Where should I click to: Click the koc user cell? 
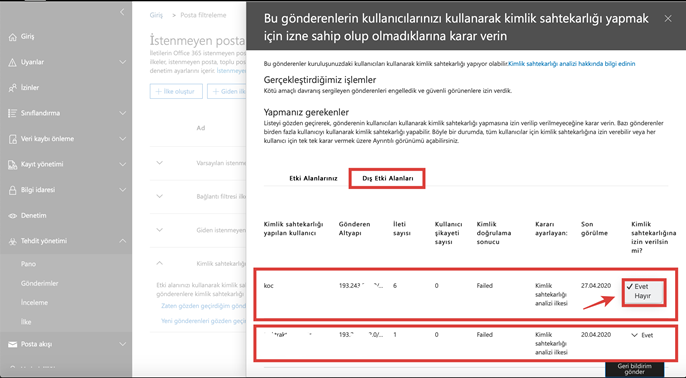[269, 286]
